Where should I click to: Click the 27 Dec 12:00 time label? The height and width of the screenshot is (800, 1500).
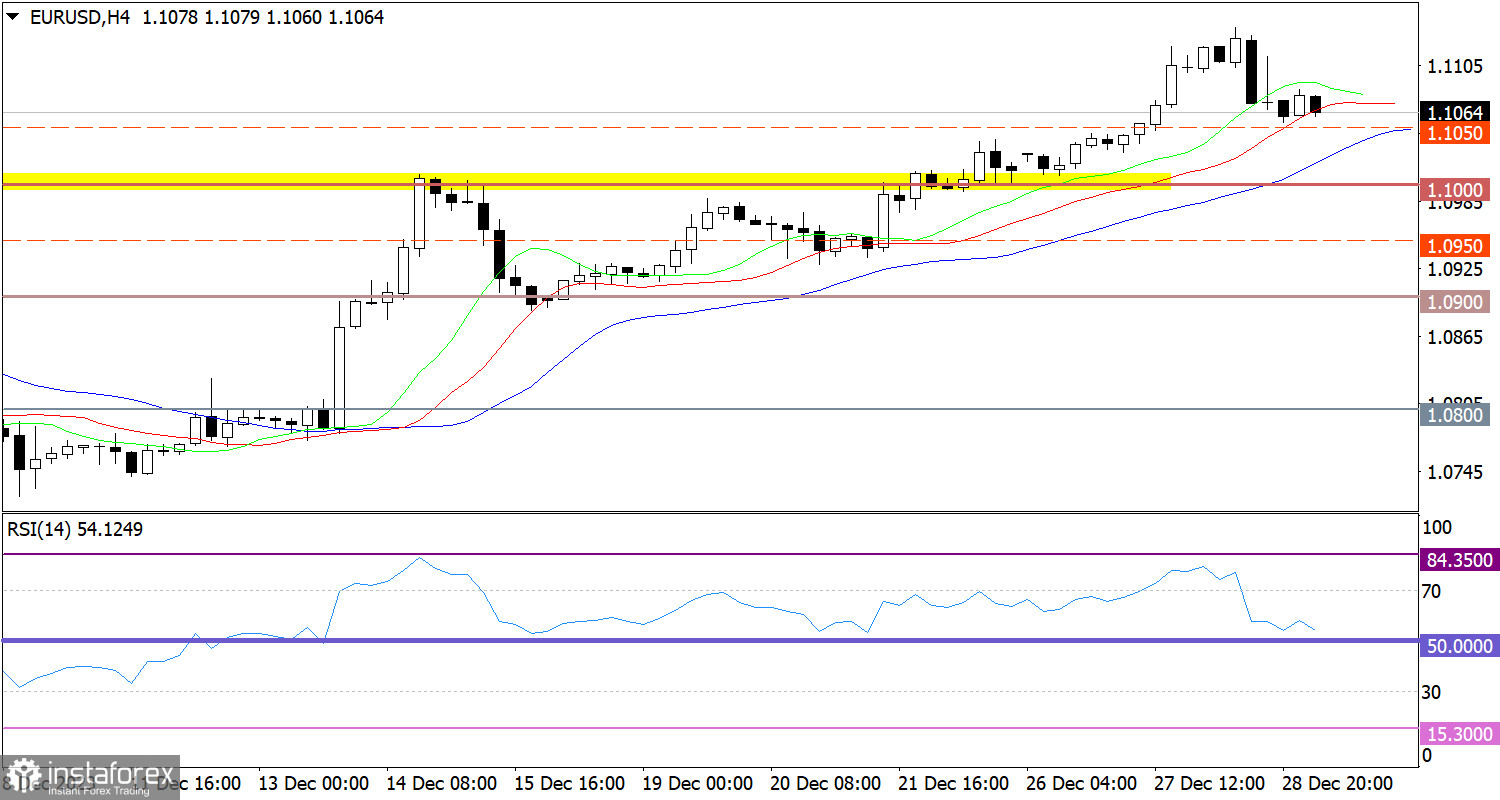1210,782
